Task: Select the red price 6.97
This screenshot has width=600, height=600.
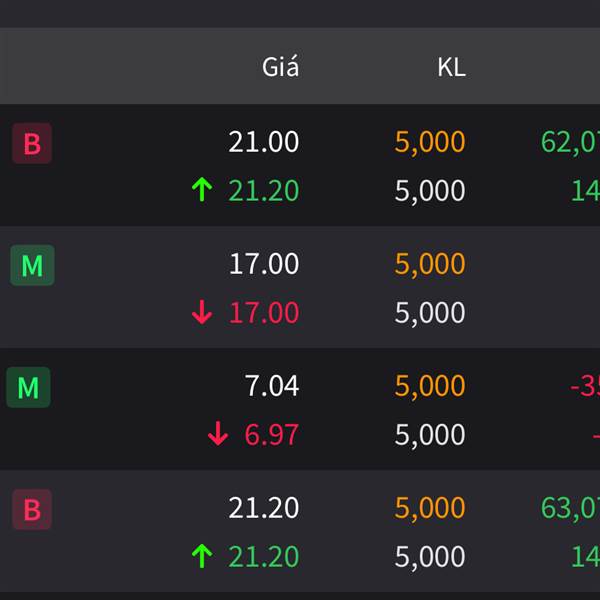Action: point(272,435)
